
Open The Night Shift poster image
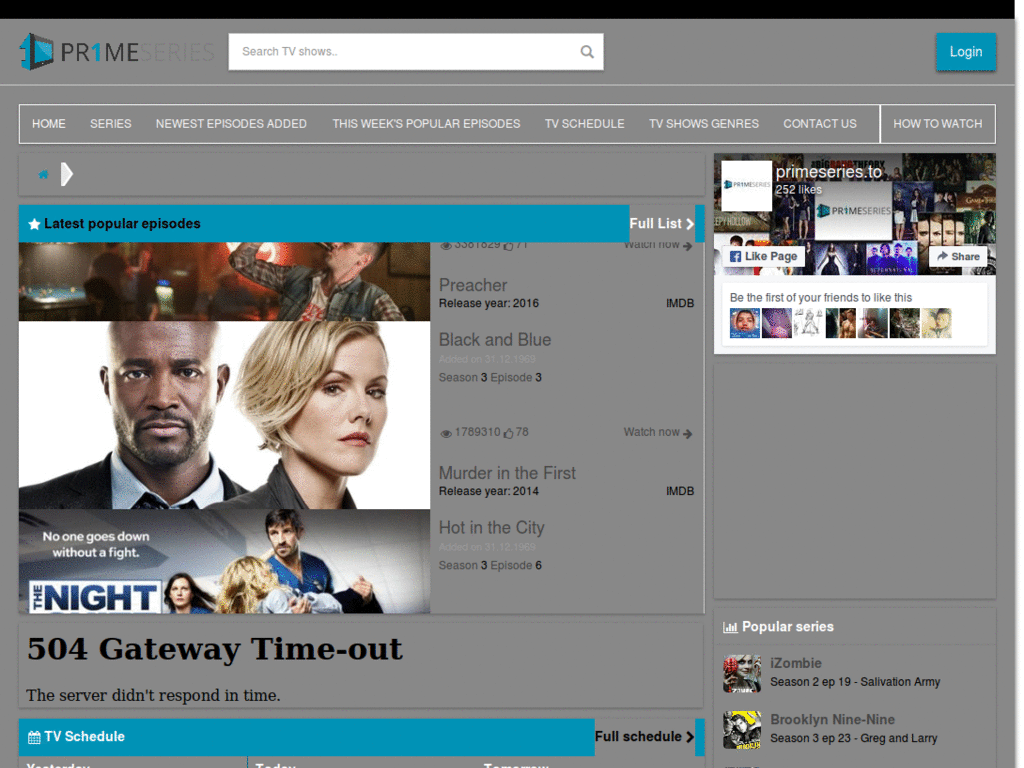pos(224,561)
